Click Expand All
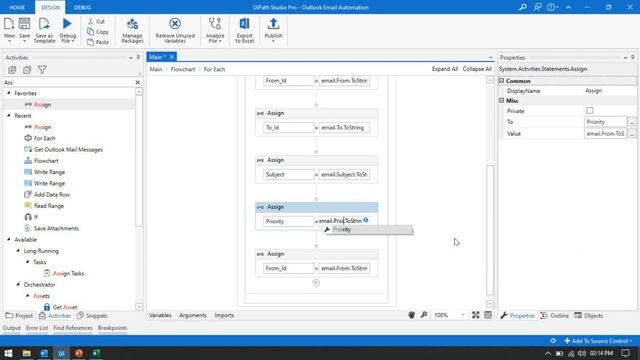 [x=444, y=69]
